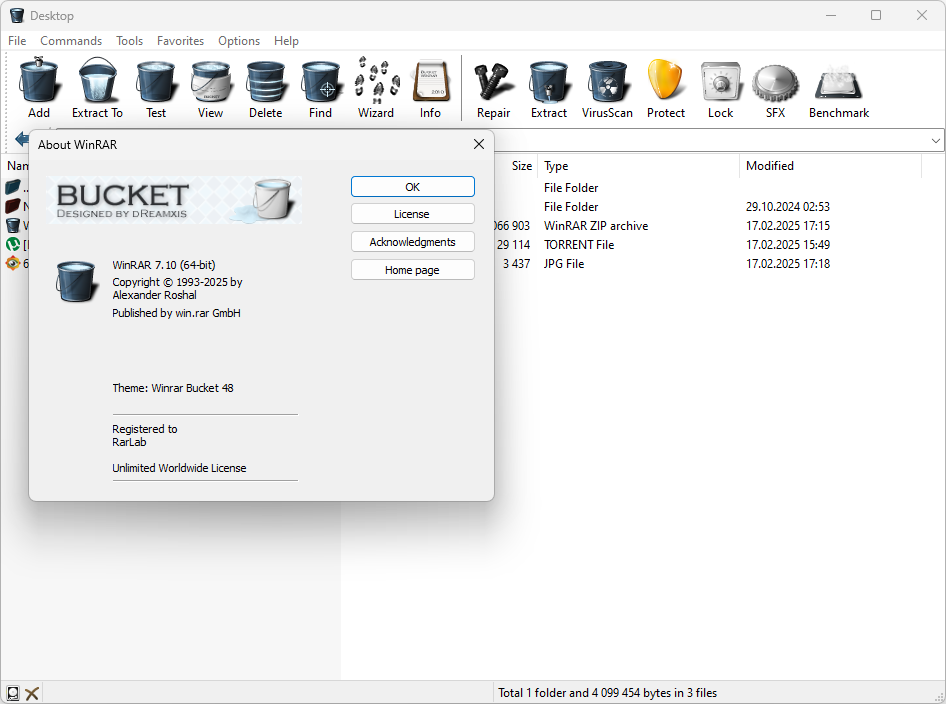Click the bucket icon in About dialog
The width and height of the screenshot is (946, 704).
(x=76, y=281)
